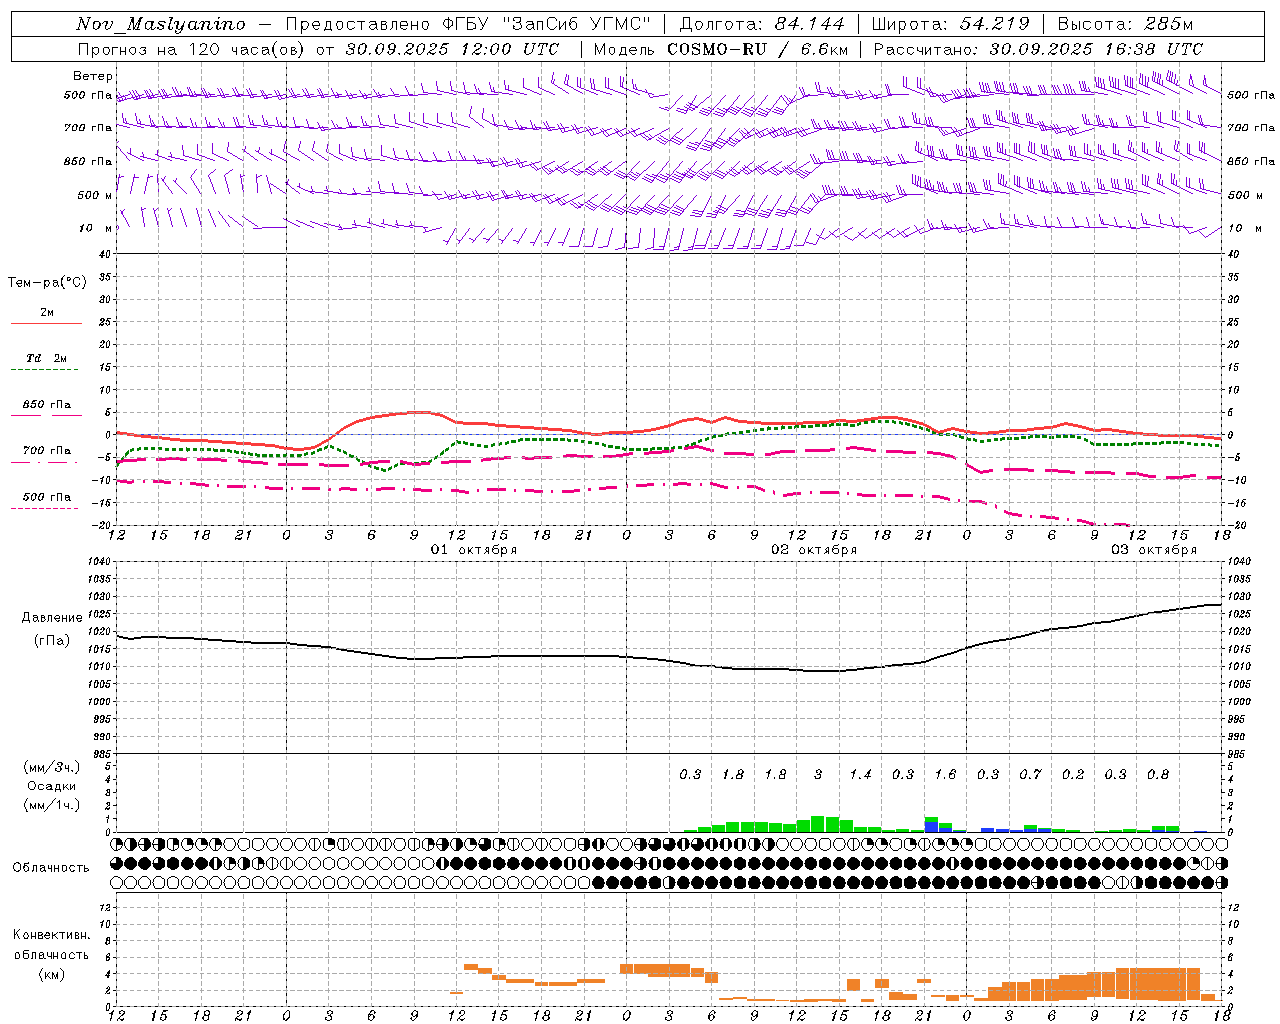
Task: Click the (км) unit under convective cloudiness
Action: pyautogui.click(x=52, y=974)
